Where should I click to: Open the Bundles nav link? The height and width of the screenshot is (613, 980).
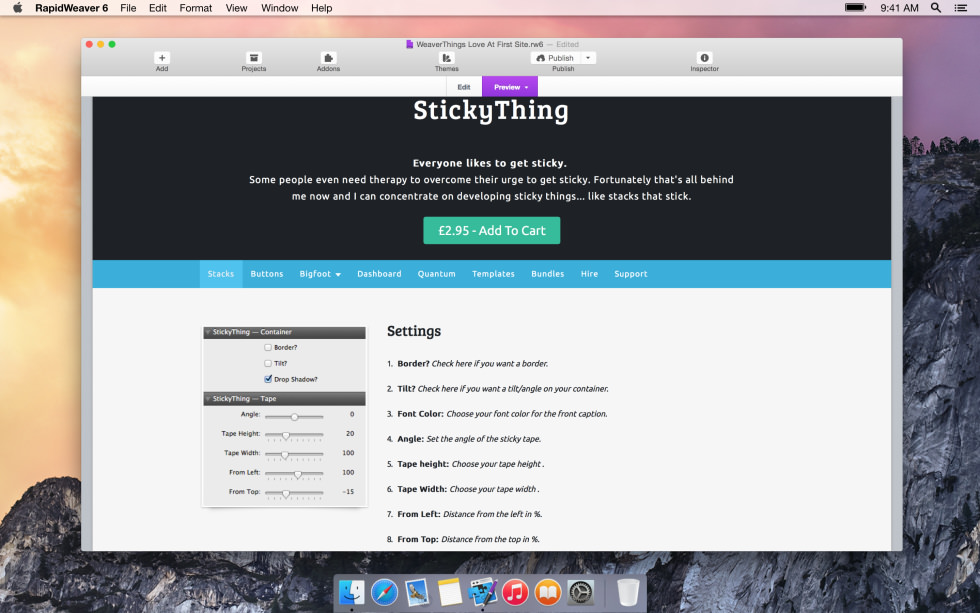tap(548, 274)
